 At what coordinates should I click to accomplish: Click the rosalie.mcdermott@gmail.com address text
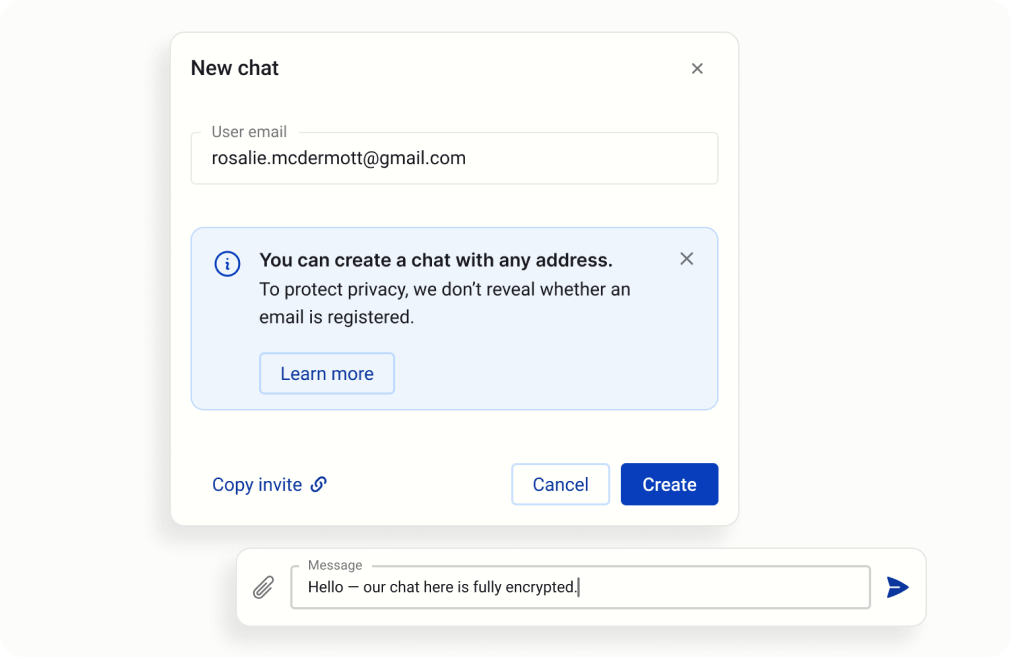[338, 158]
